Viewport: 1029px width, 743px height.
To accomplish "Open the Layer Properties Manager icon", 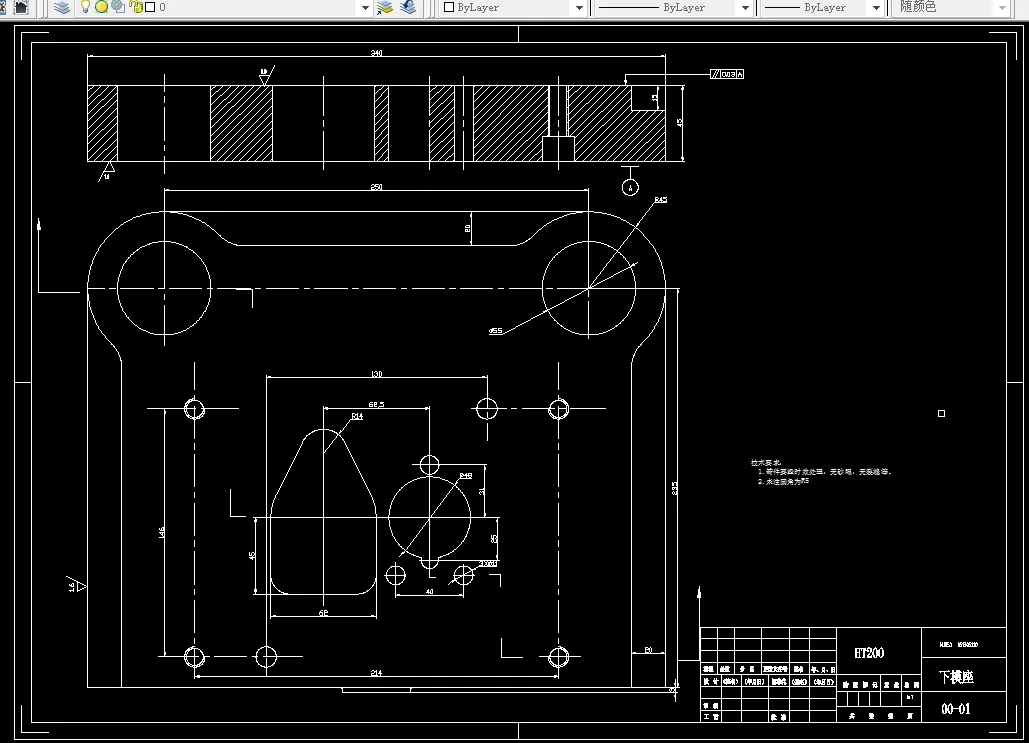I will point(62,7).
